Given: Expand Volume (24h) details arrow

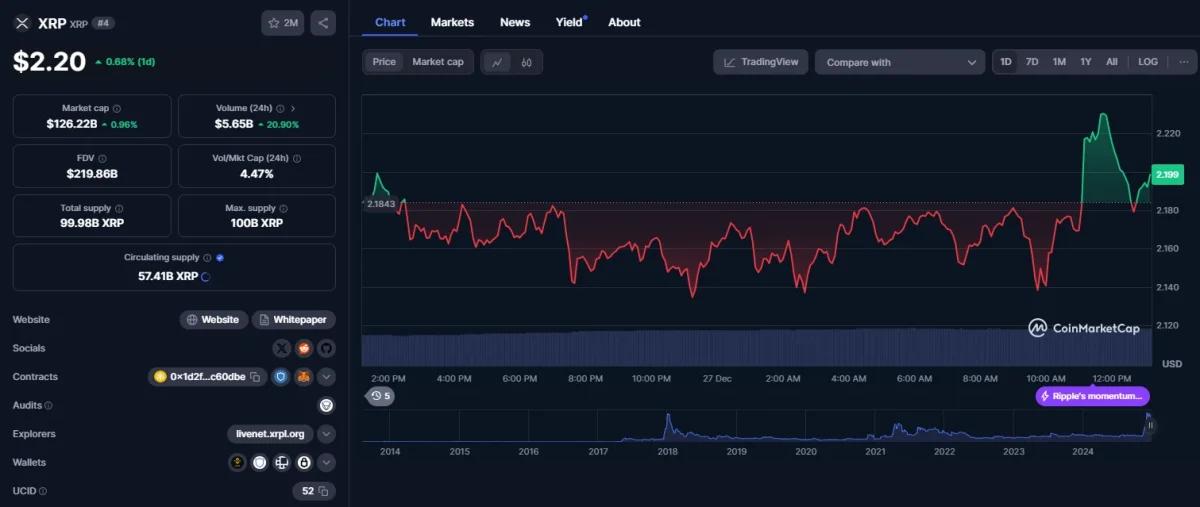Looking at the screenshot, I should (x=293, y=108).
